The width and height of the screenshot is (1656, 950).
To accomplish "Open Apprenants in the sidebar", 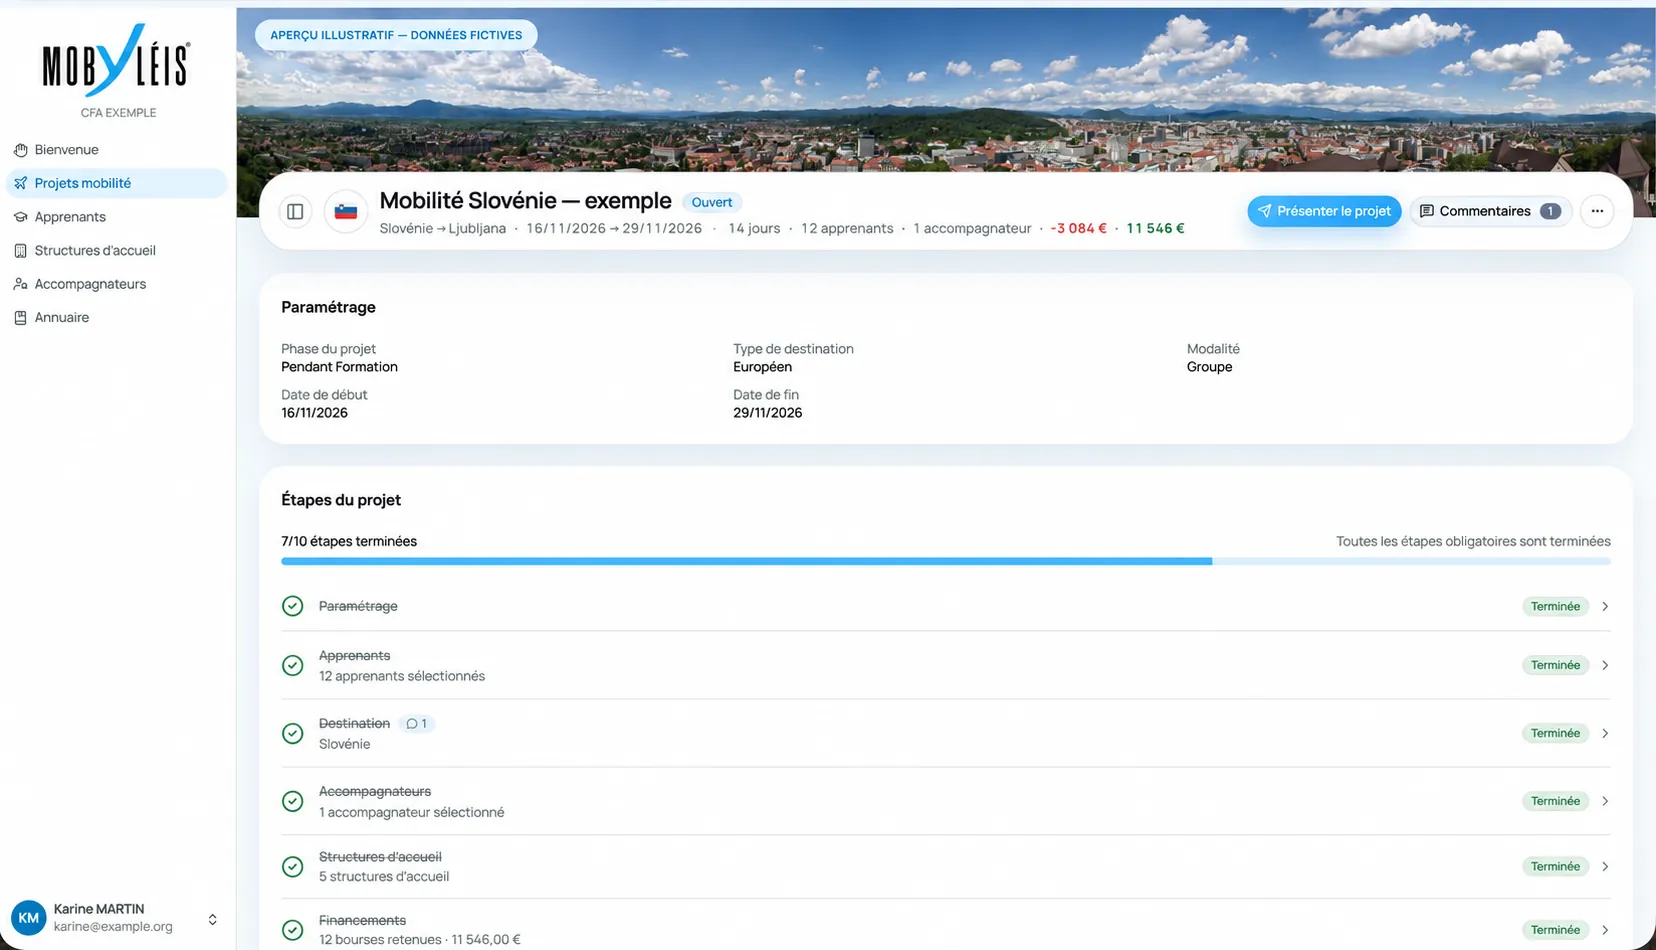I will pyautogui.click(x=116, y=217).
